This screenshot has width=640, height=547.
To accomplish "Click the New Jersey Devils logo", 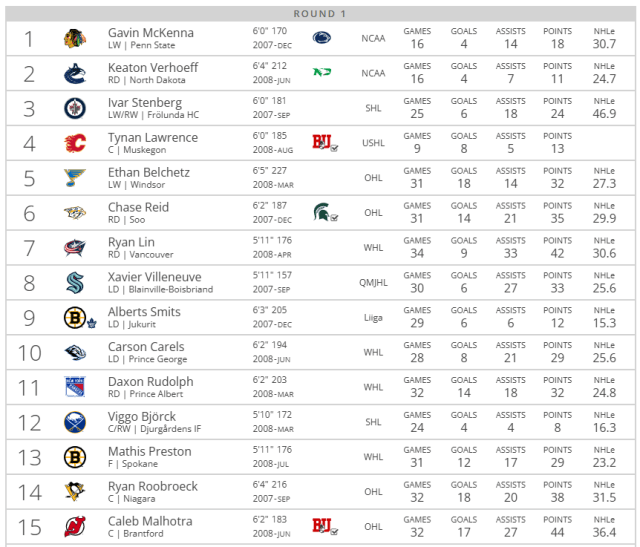I will coord(75,527).
